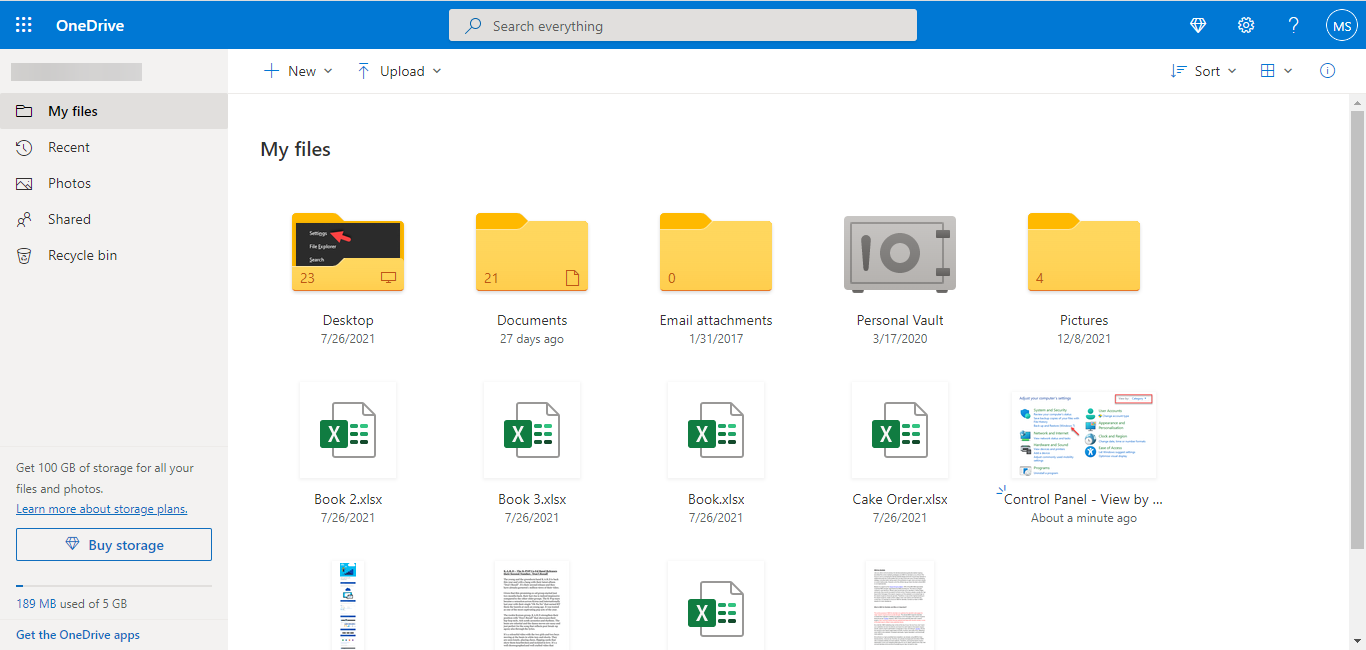Click the Book 3.xlsx file name
The width and height of the screenshot is (1366, 650).
[x=532, y=499]
